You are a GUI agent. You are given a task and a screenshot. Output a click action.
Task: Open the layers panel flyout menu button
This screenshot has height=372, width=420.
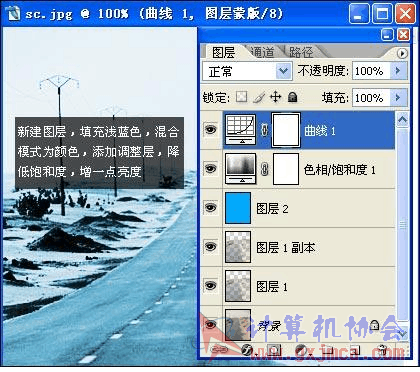[402, 53]
